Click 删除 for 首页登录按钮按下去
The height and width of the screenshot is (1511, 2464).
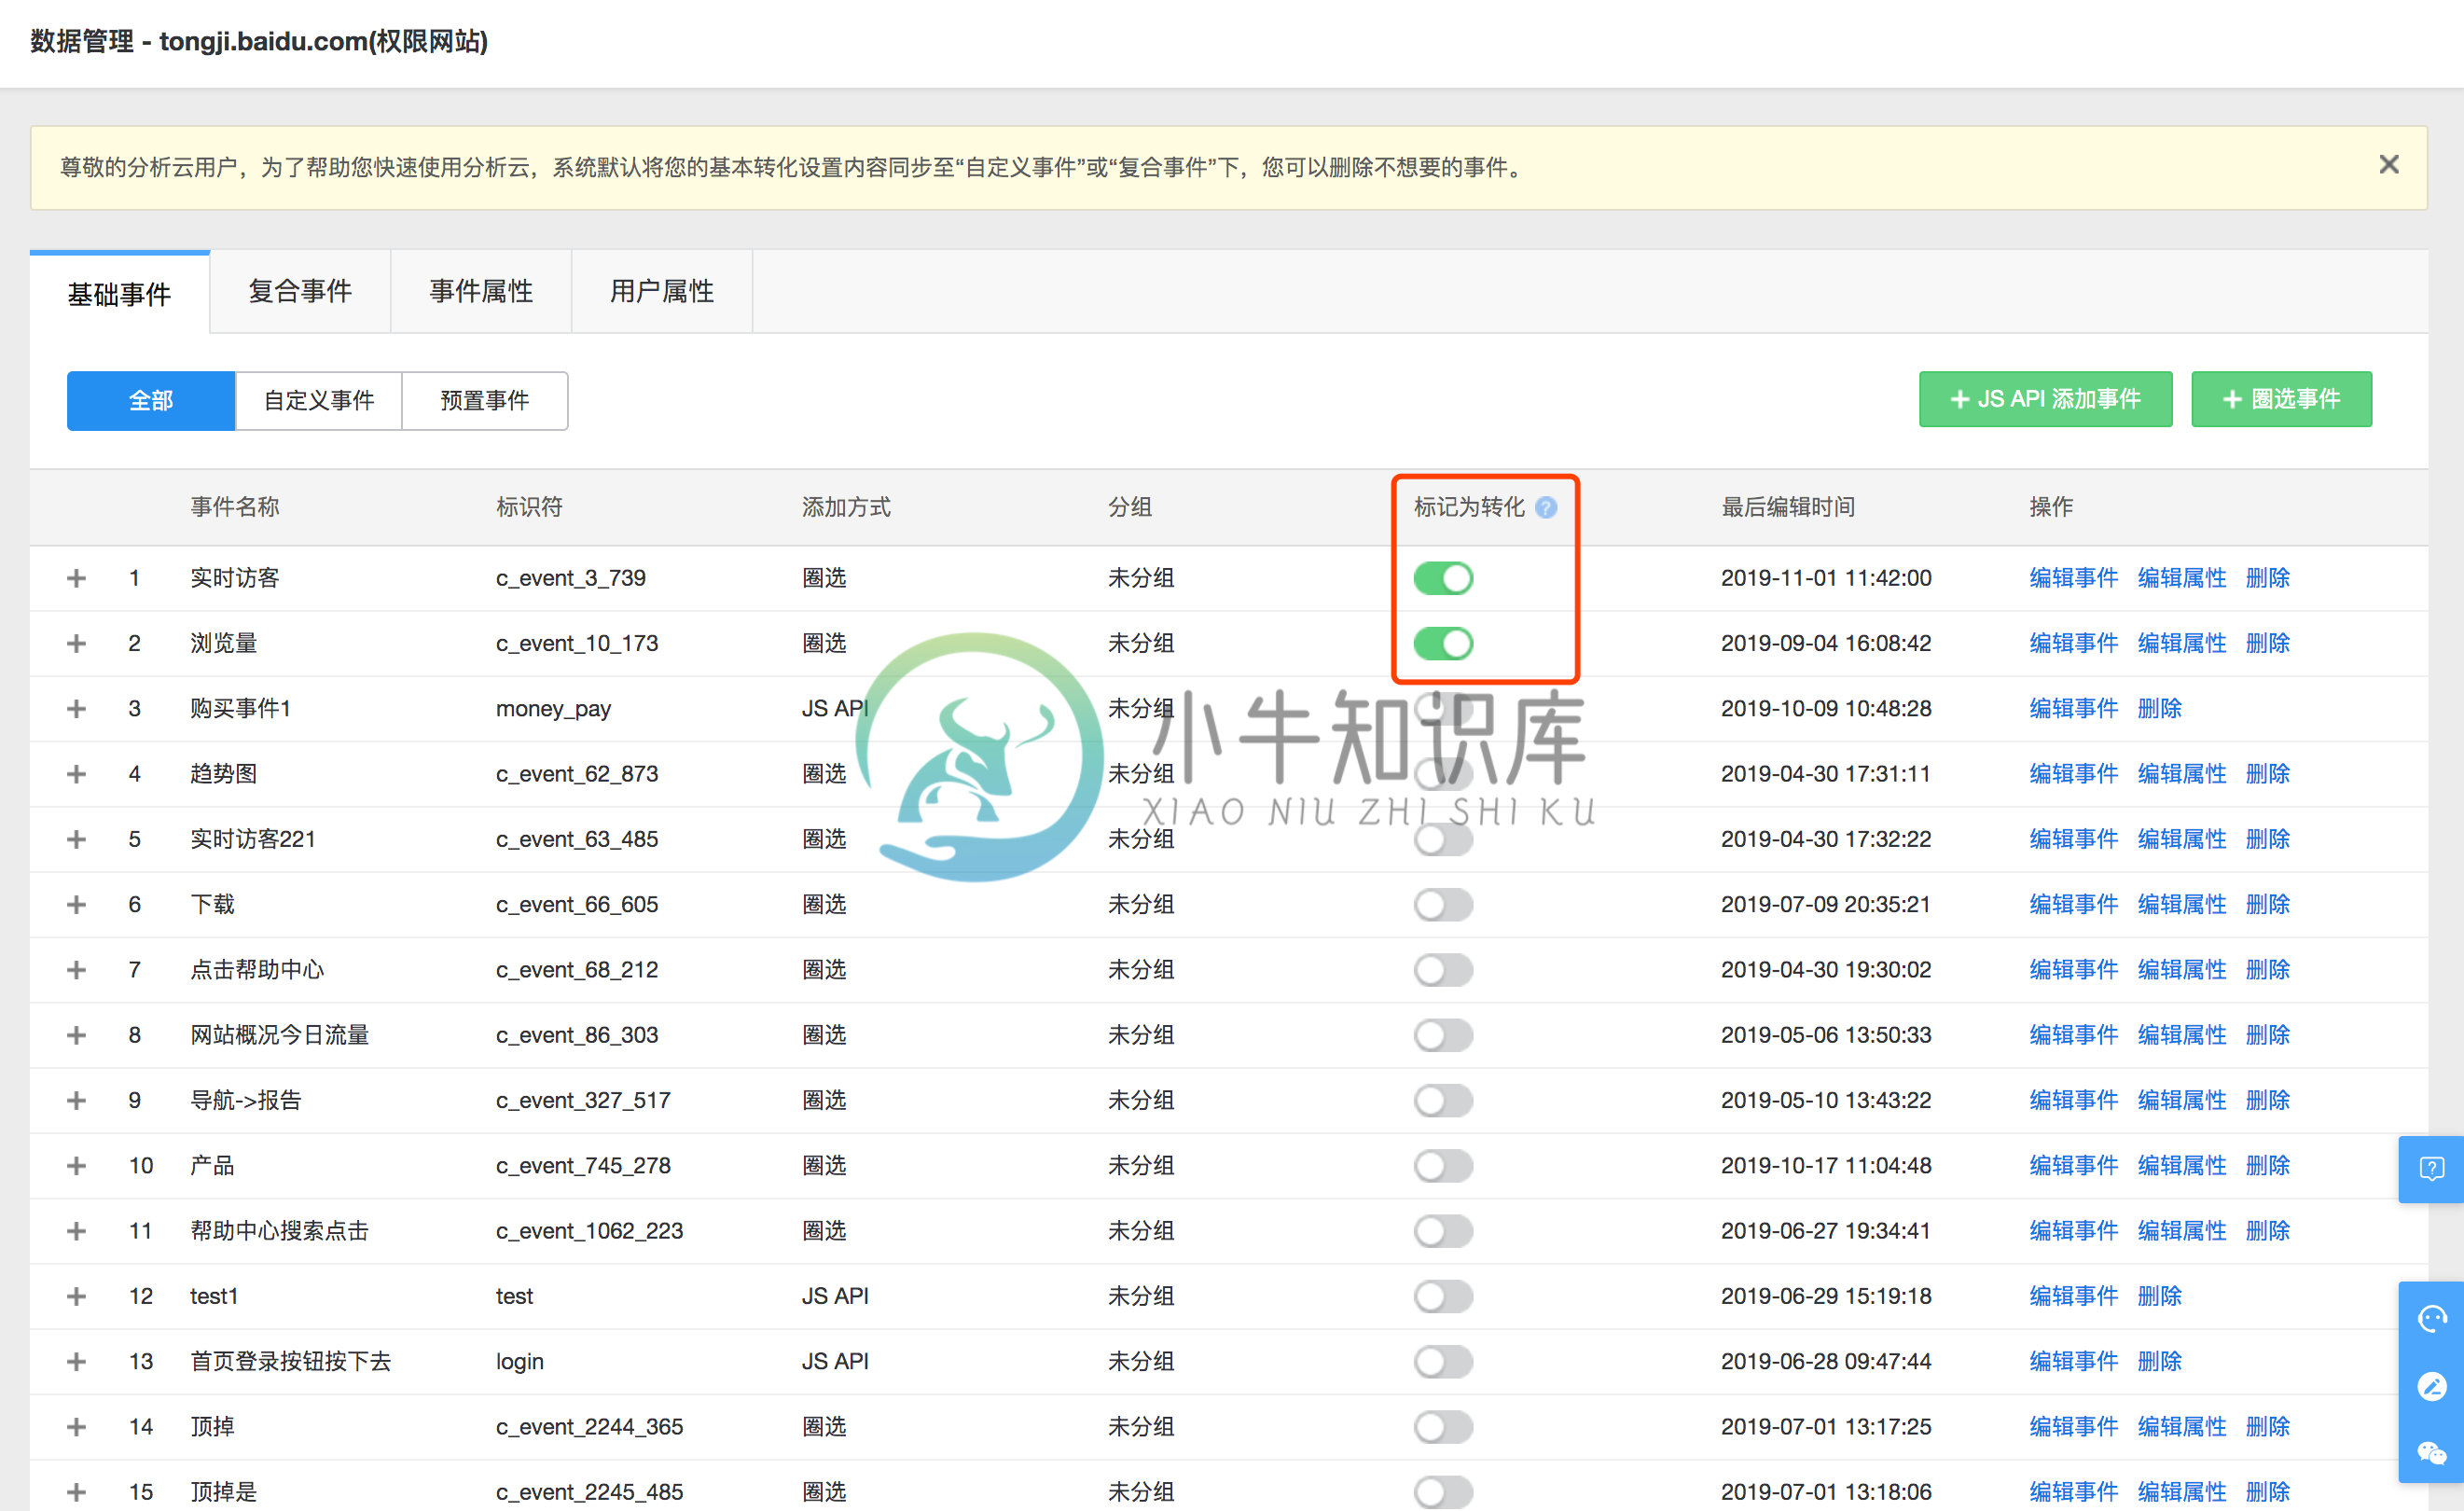tap(2159, 1361)
